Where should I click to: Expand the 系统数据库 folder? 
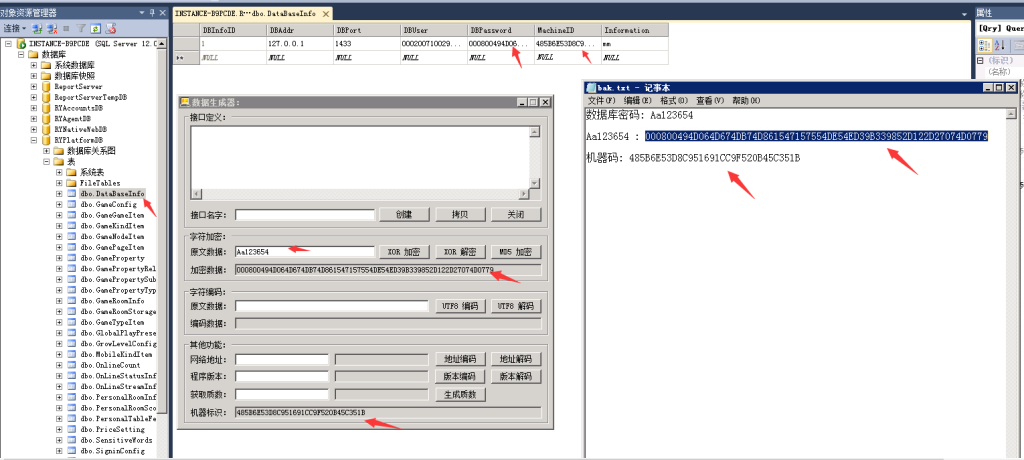pos(34,65)
